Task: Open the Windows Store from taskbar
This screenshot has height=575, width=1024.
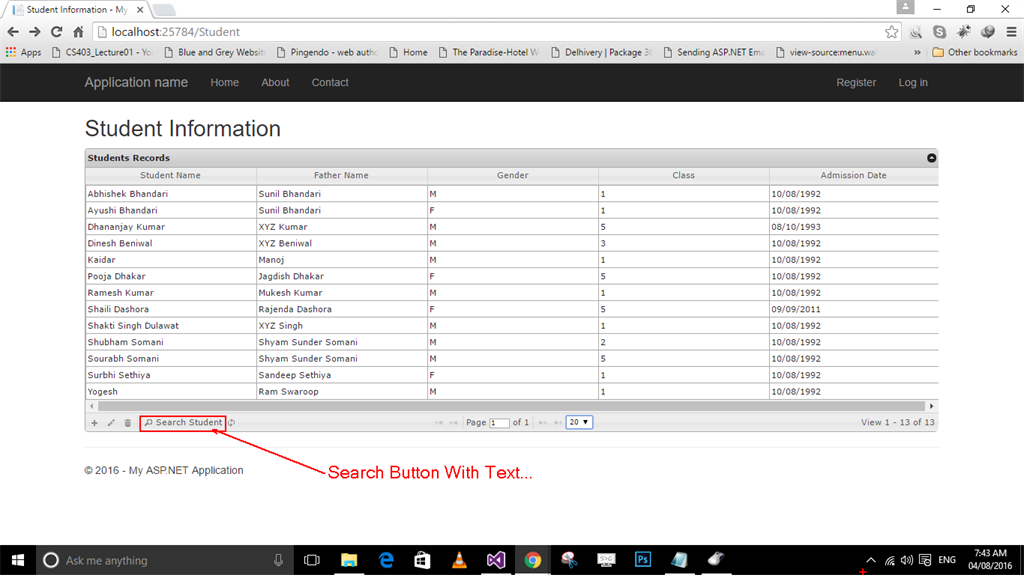Action: (423, 560)
